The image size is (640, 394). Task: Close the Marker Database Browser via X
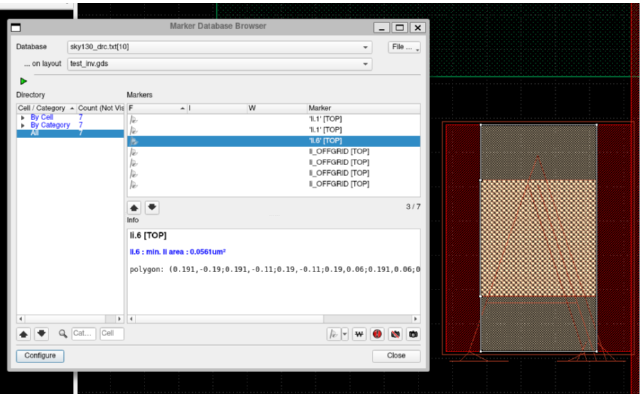point(418,28)
